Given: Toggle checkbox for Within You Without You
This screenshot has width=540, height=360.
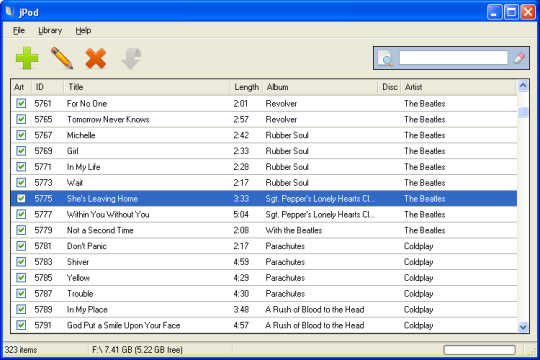Looking at the screenshot, I should point(21,214).
